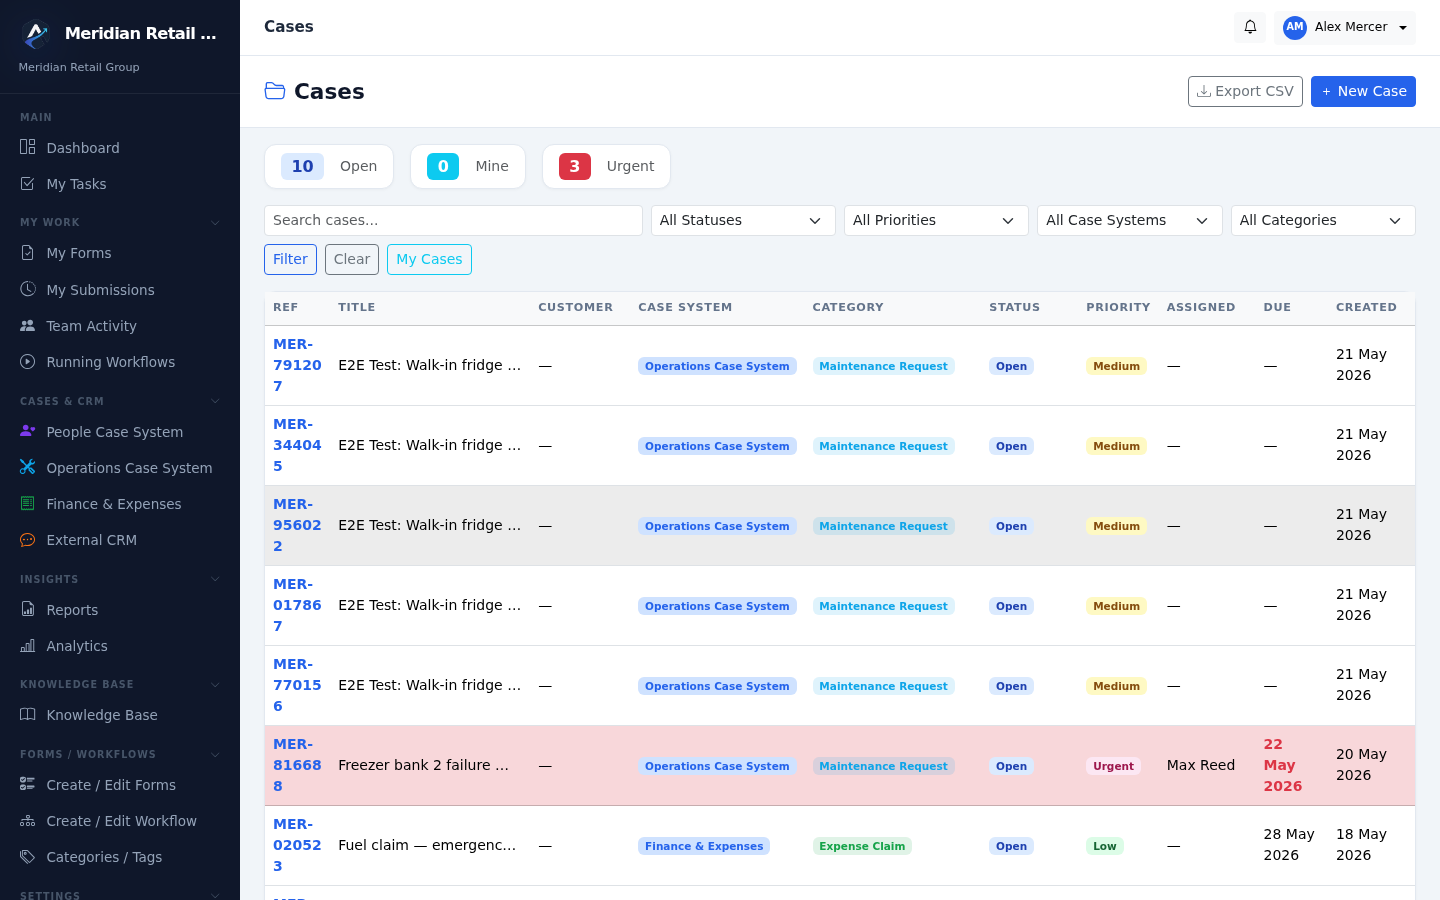Open the Dashboard sidebar icon

pyautogui.click(x=28, y=148)
